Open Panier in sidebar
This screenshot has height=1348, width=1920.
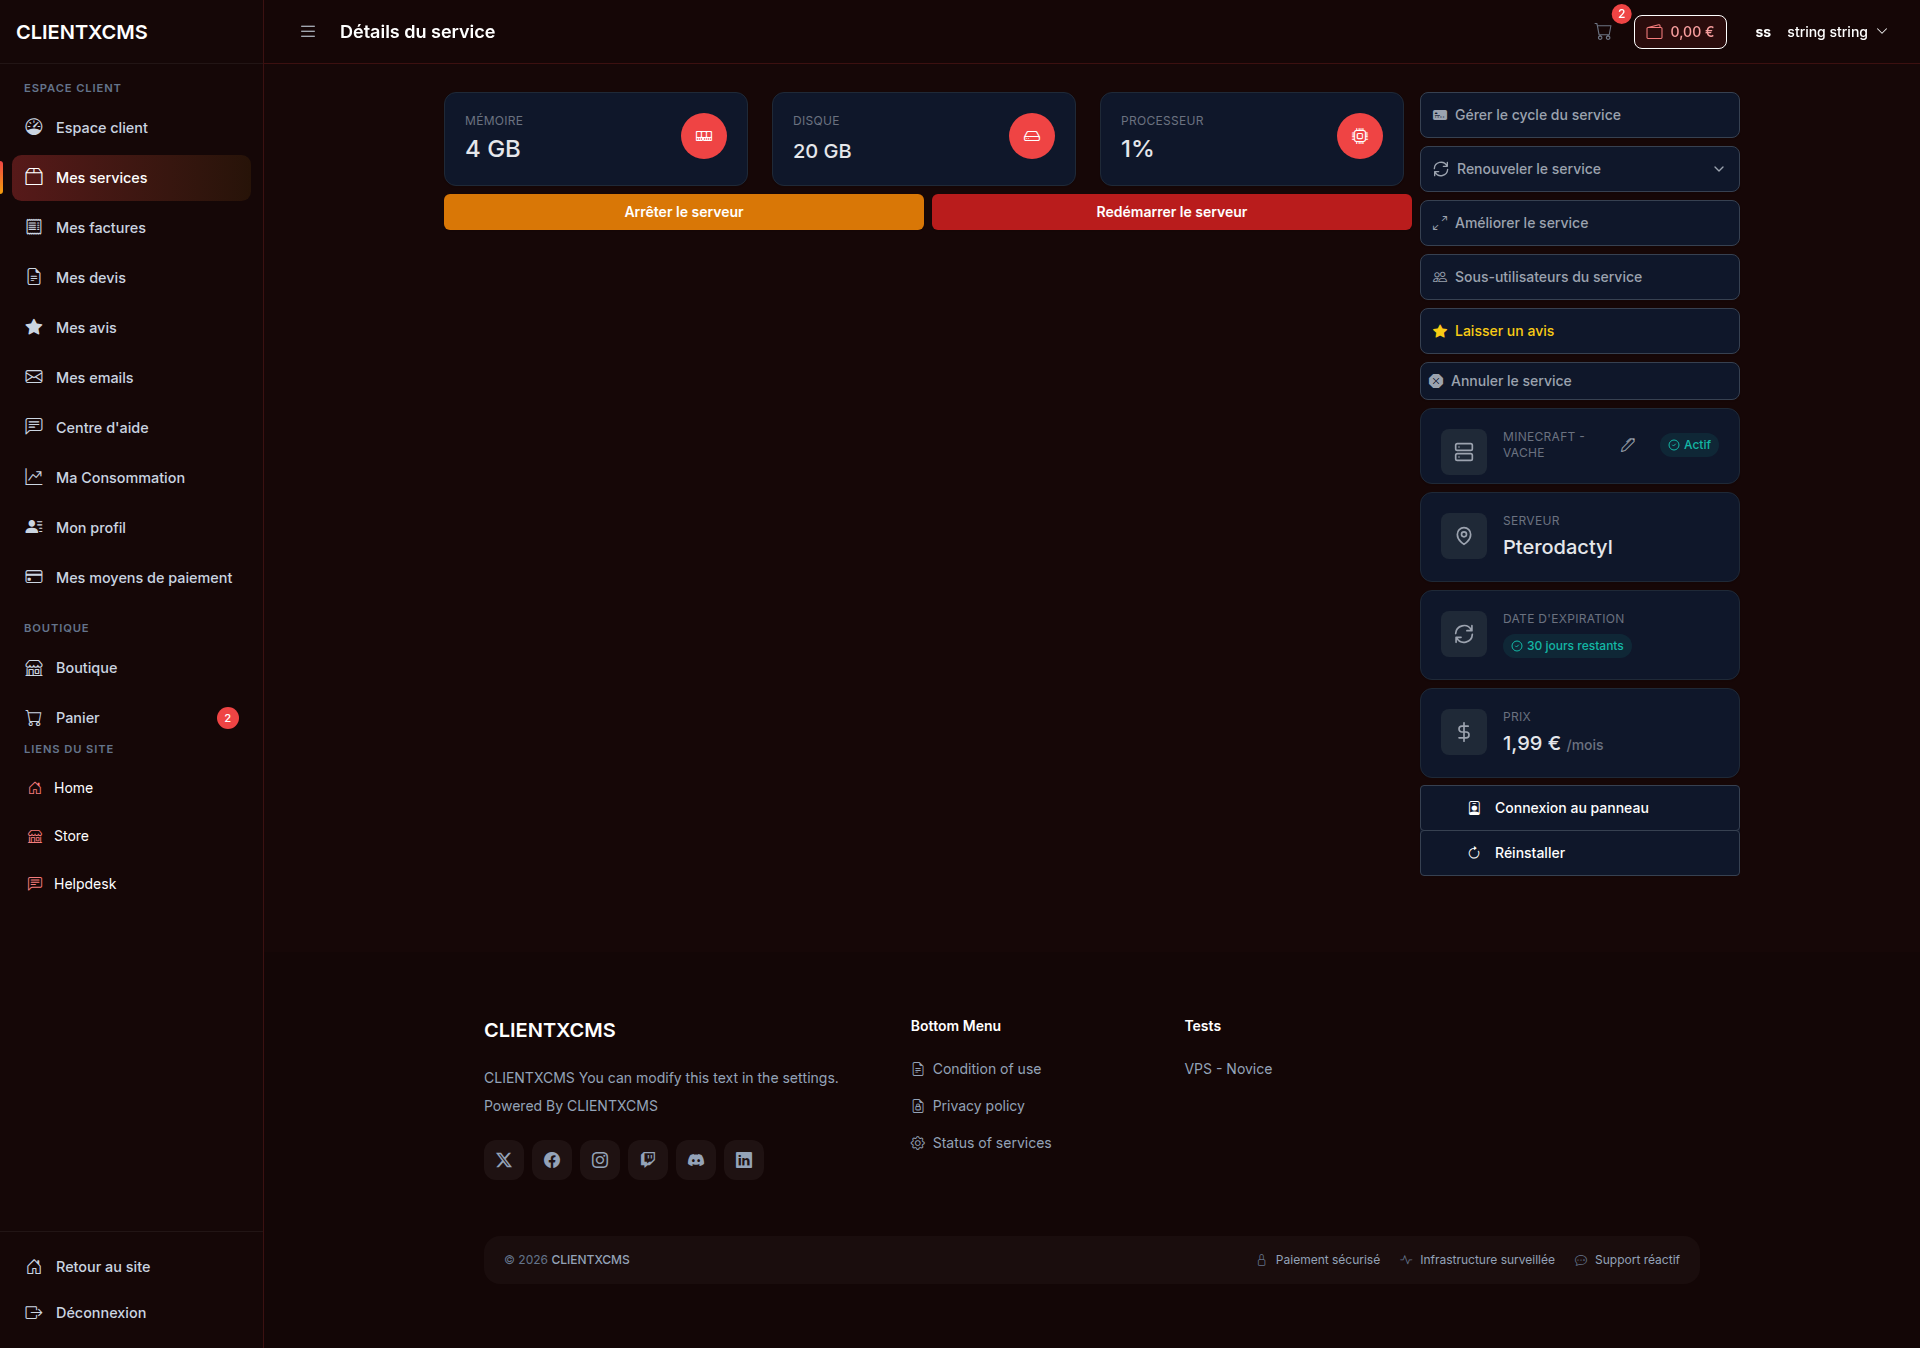(131, 718)
